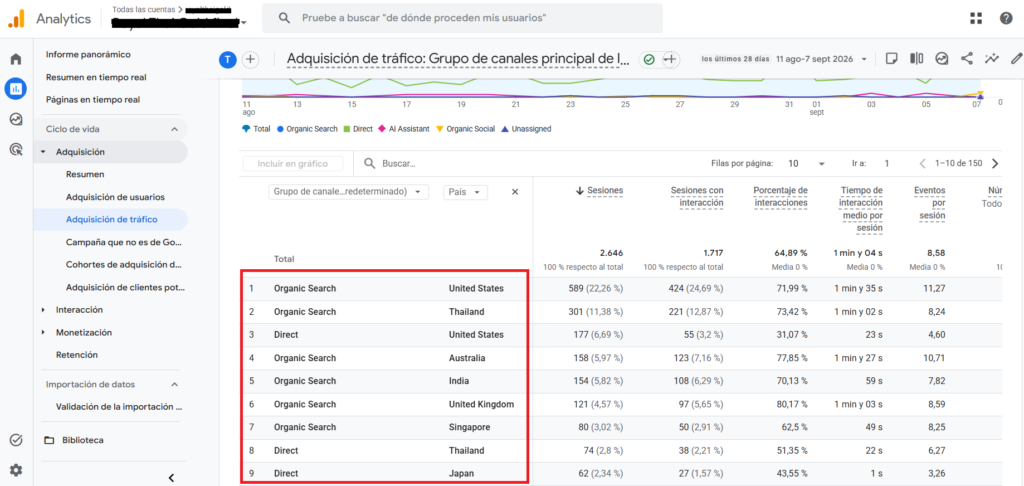The height and width of the screenshot is (486, 1024).
Task: Open Biblioteca folder
Action: [x=74, y=440]
